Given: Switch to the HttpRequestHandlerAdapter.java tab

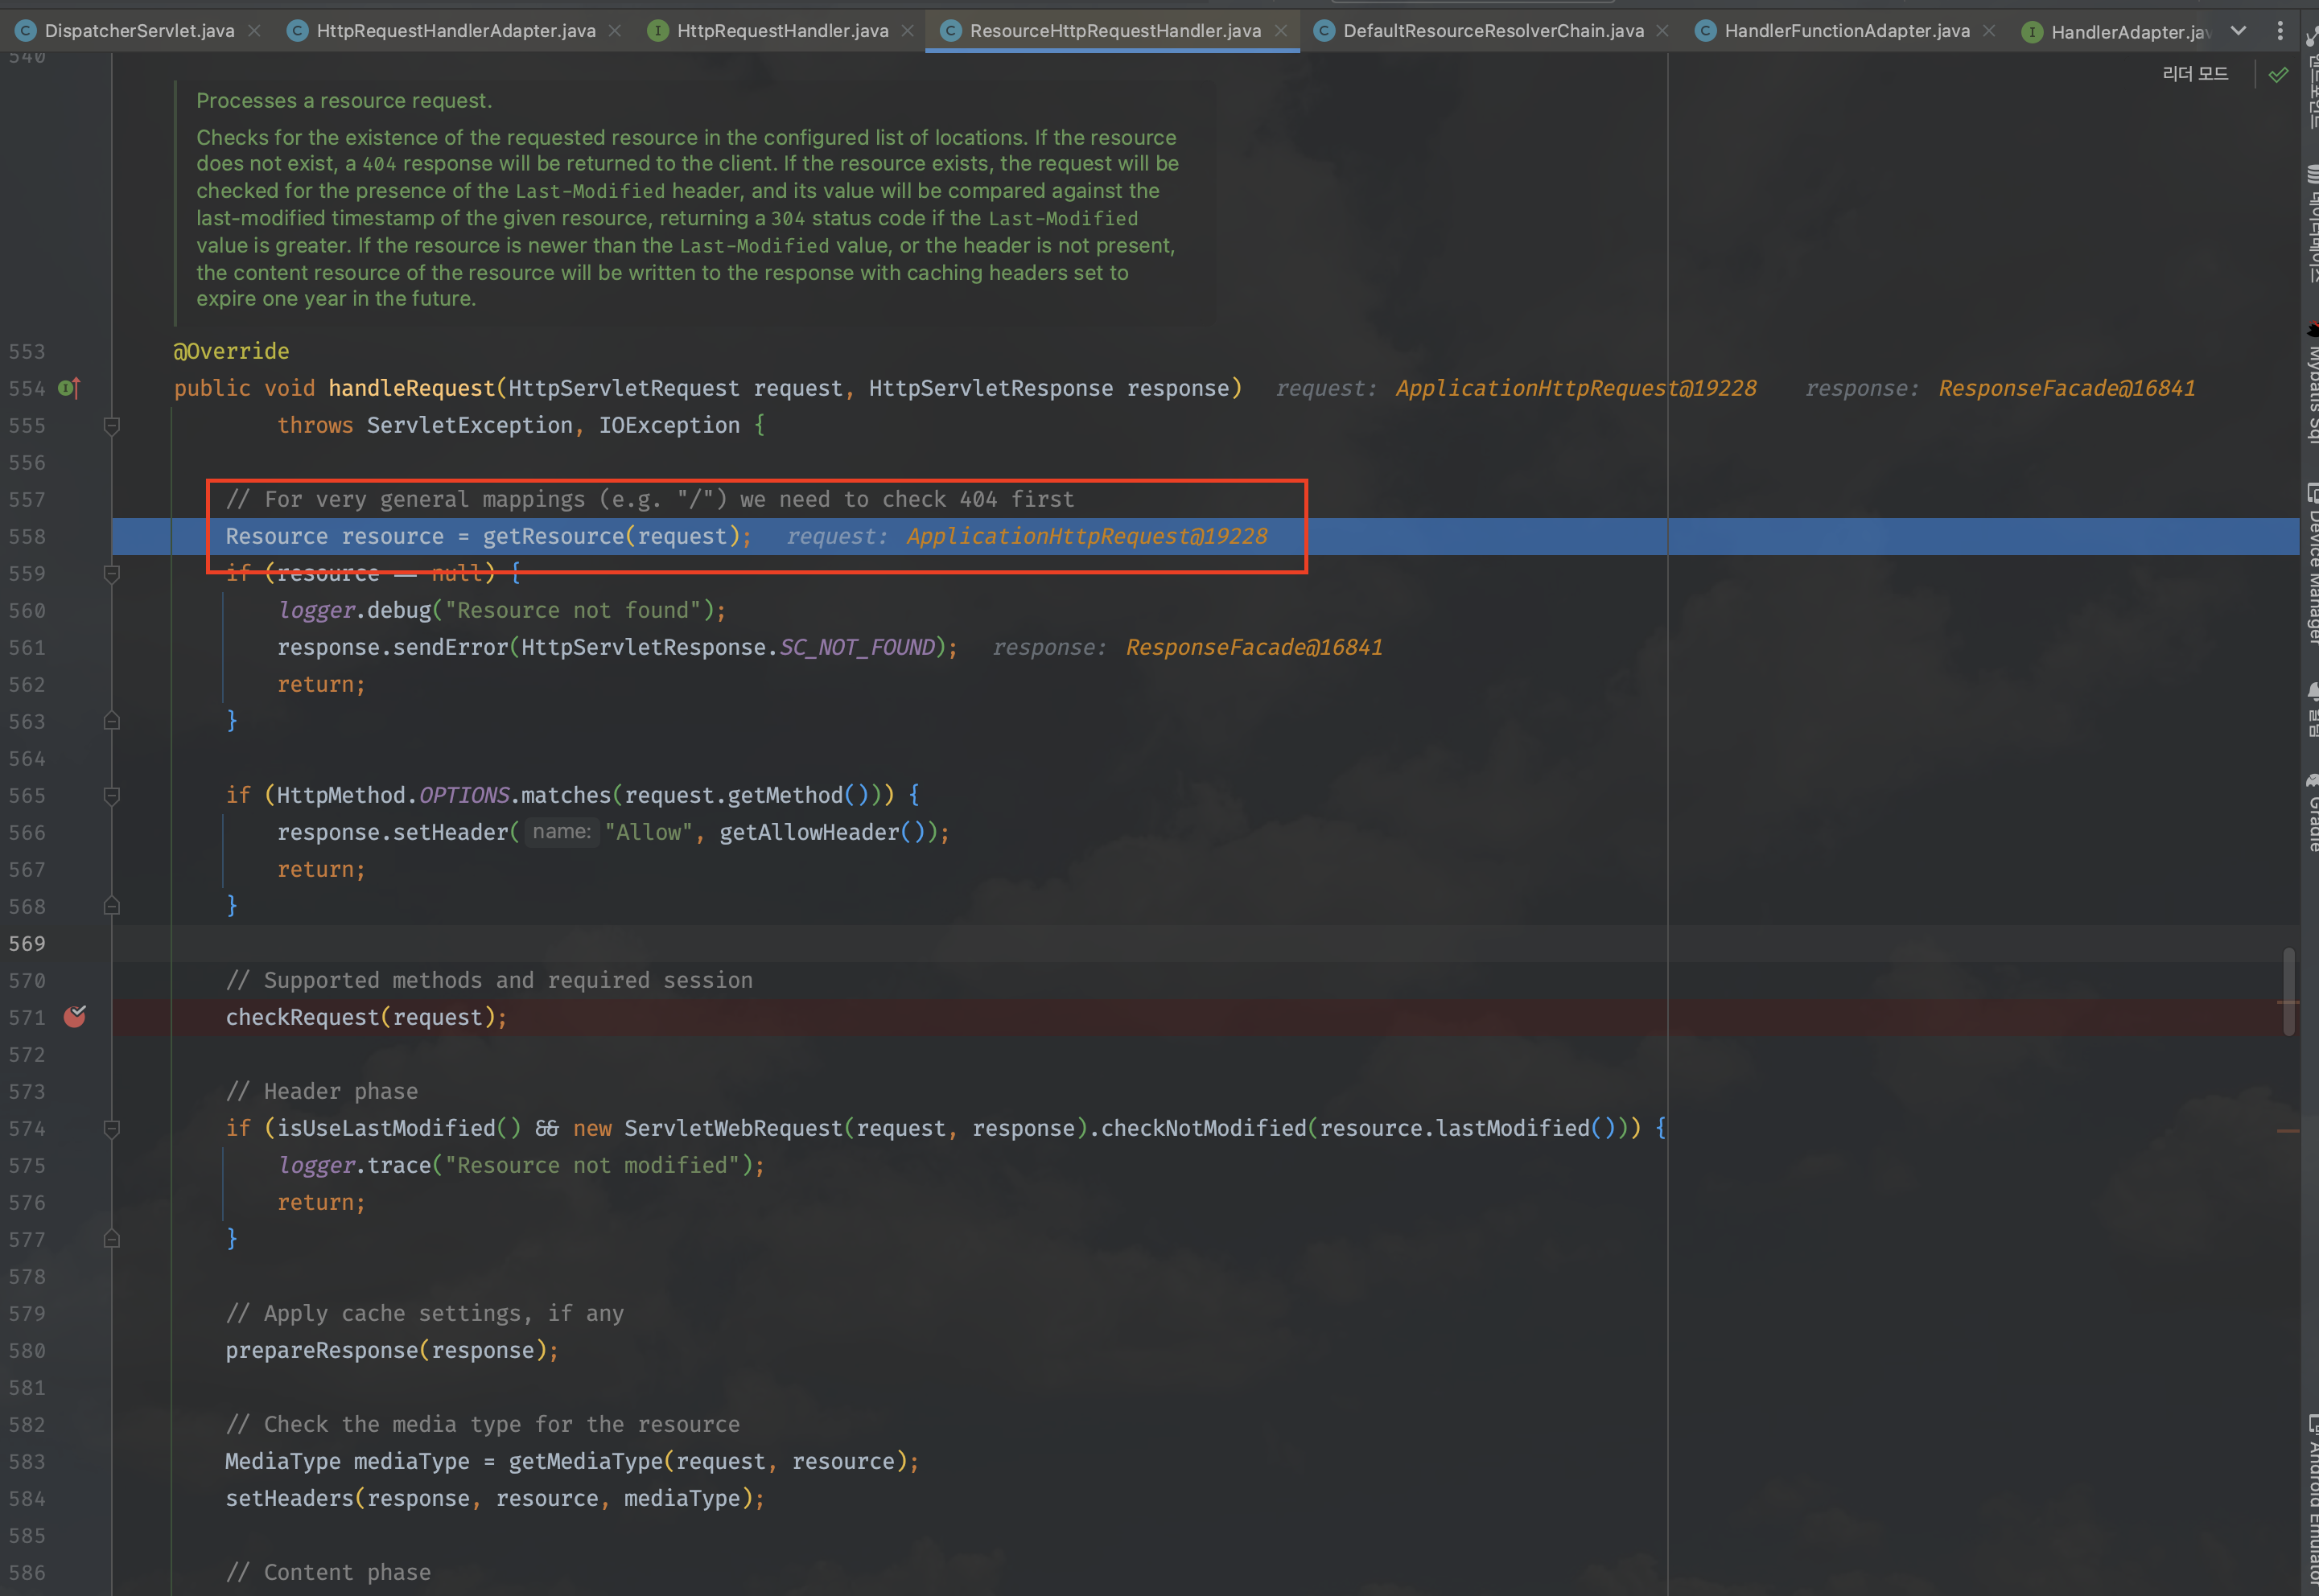Looking at the screenshot, I should [x=456, y=31].
